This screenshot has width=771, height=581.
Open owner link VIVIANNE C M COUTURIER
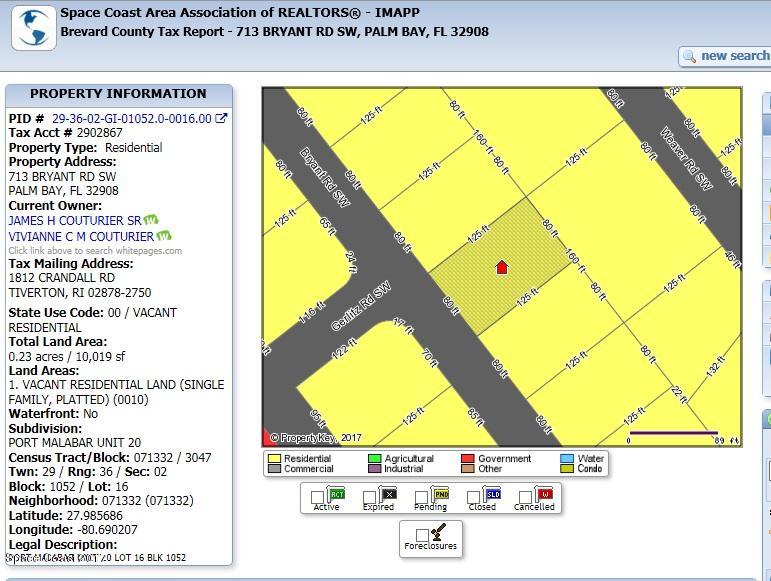point(81,236)
